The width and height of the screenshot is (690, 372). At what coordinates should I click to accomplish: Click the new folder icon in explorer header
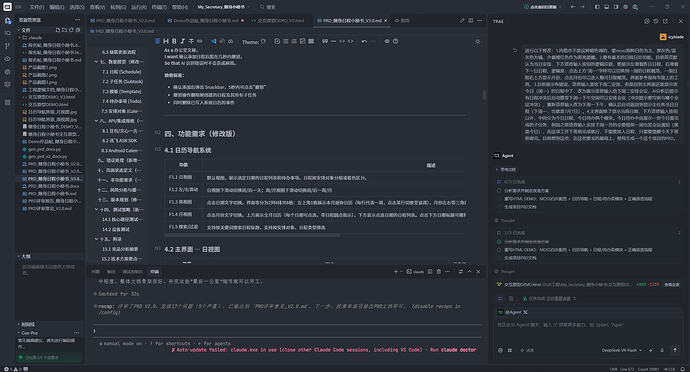coord(64,30)
